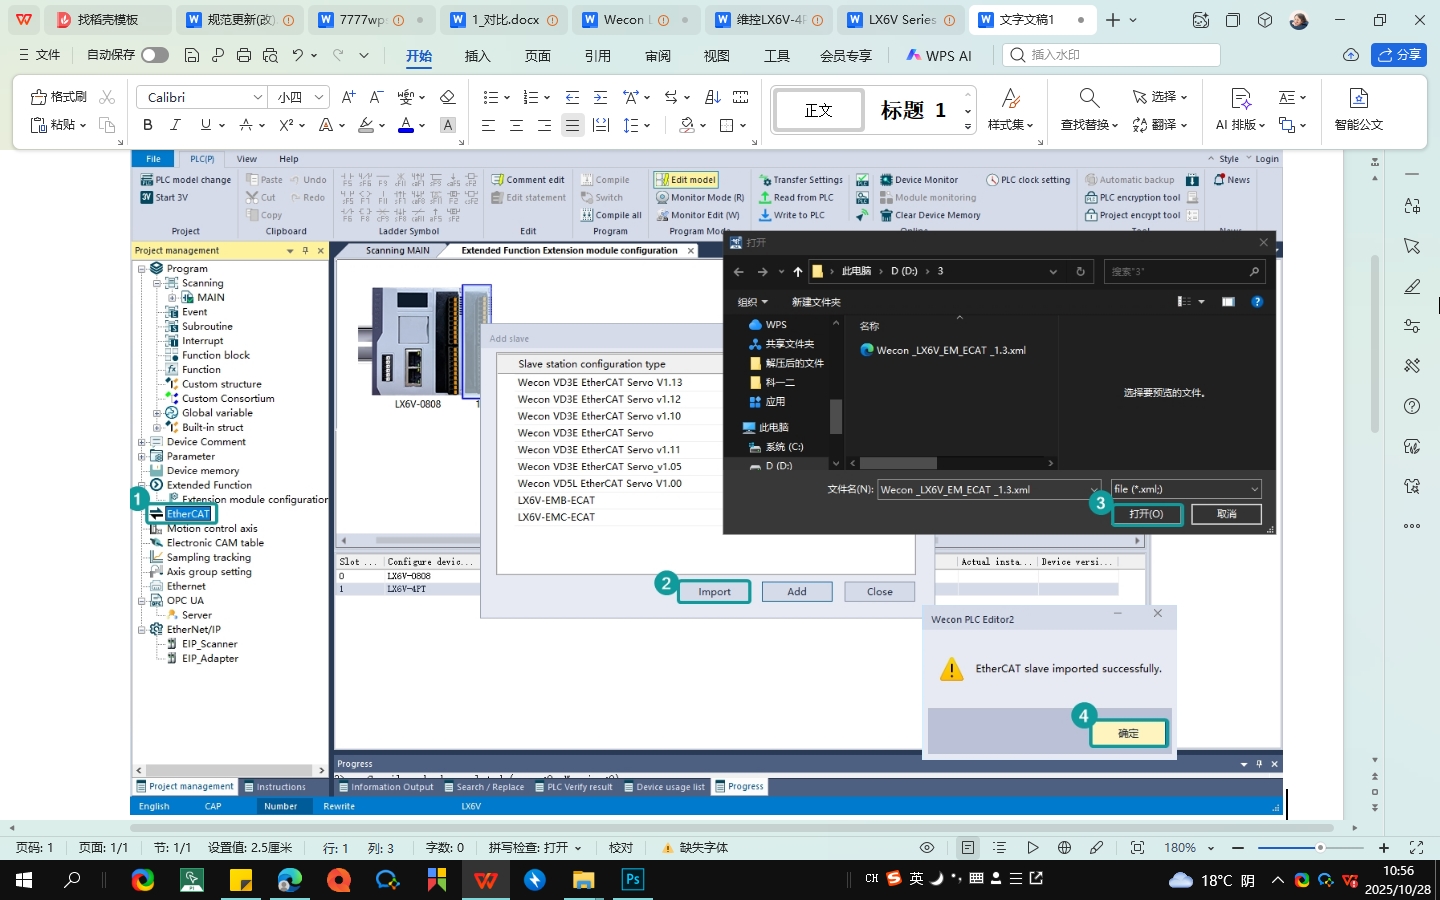Click the blue 分享 share button
The image size is (1440, 900).
[1398, 55]
